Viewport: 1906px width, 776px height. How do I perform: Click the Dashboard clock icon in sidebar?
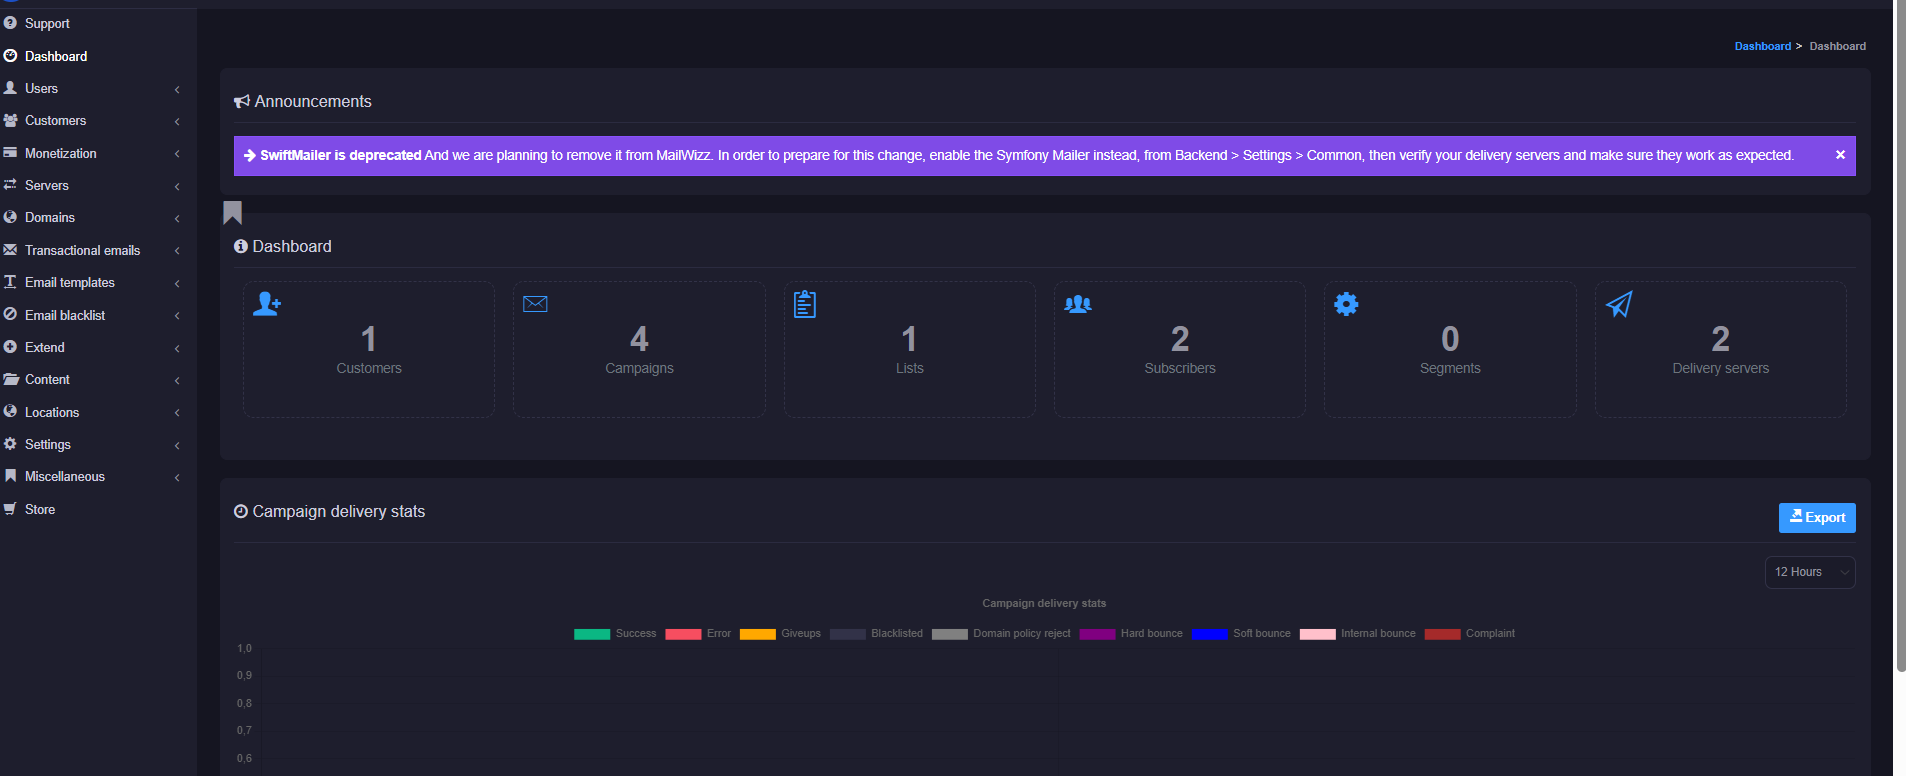pyautogui.click(x=10, y=56)
